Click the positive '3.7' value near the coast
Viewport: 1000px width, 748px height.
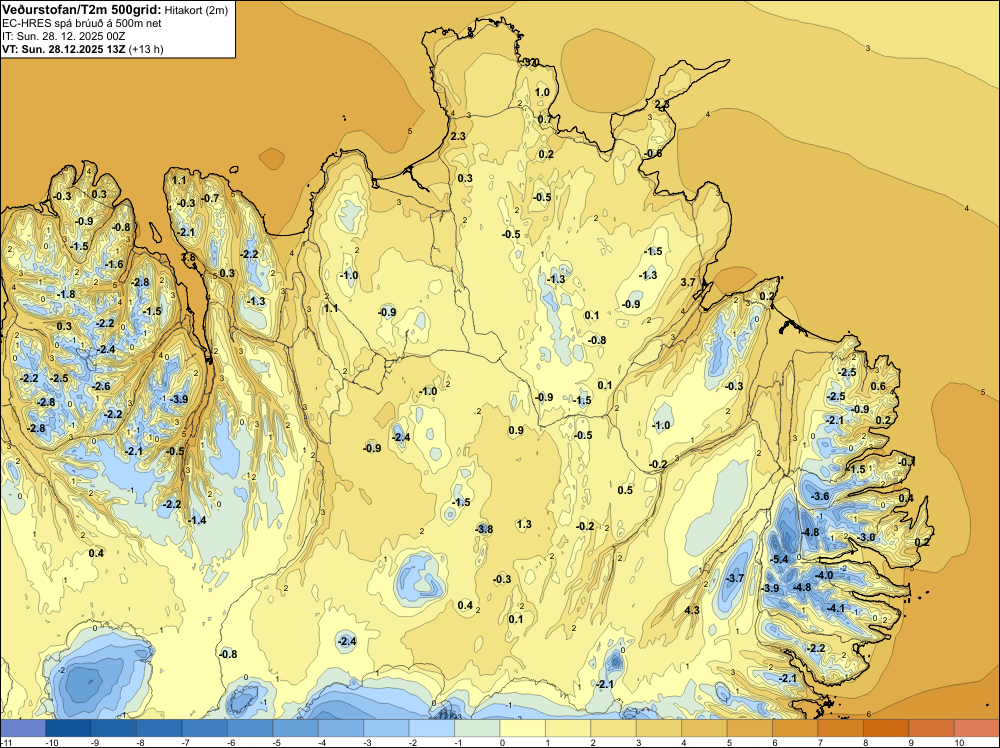688,282
